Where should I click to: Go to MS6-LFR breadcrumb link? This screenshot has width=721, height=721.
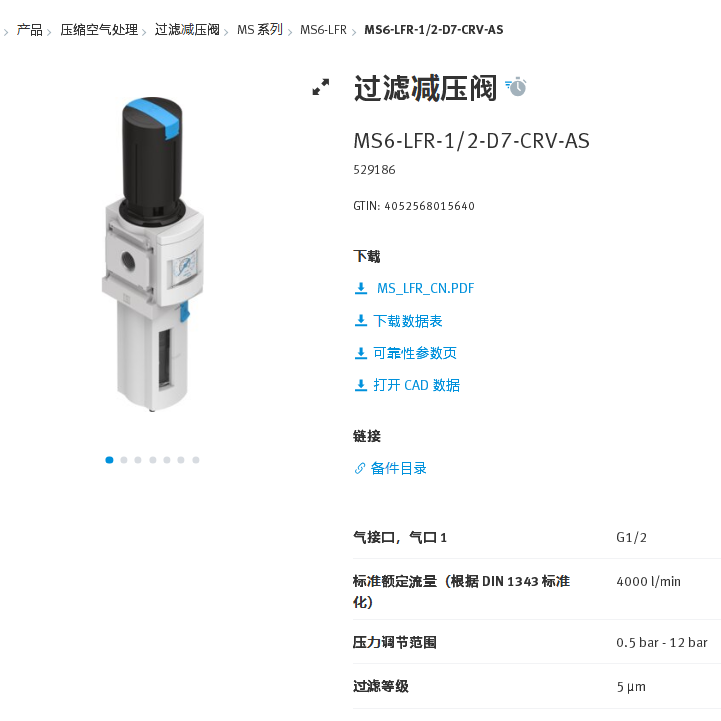click(x=323, y=30)
